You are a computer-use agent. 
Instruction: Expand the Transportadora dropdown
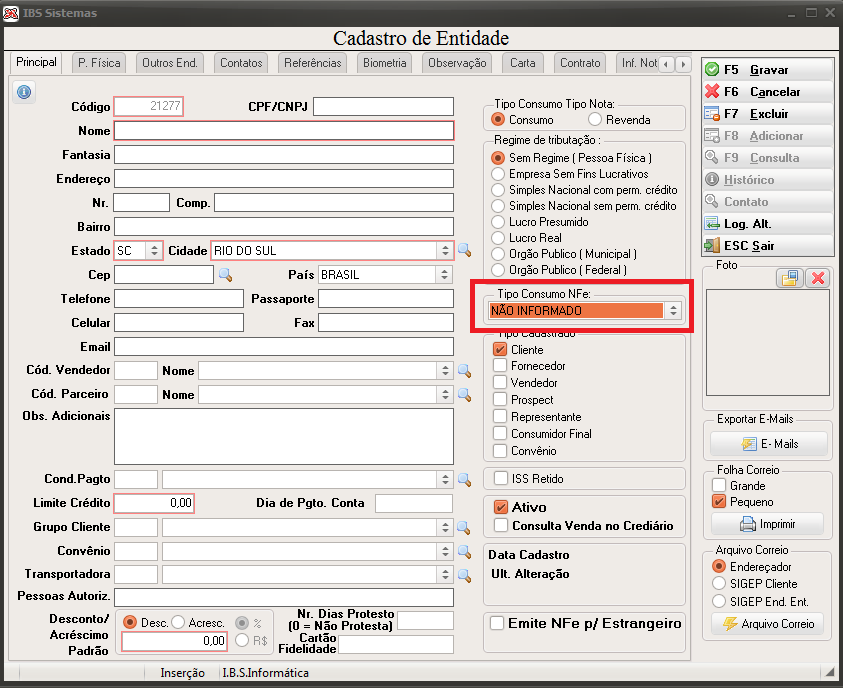pos(445,575)
